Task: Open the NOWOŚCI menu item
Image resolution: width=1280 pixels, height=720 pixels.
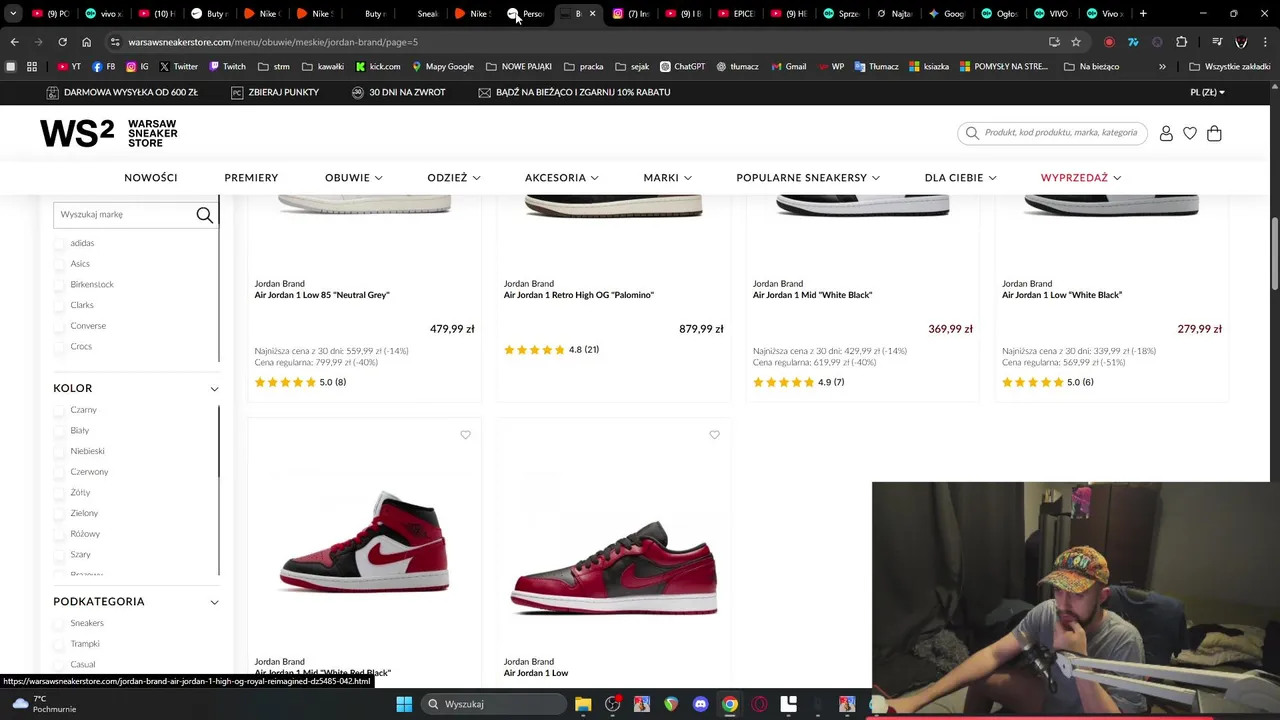Action: coord(151,177)
